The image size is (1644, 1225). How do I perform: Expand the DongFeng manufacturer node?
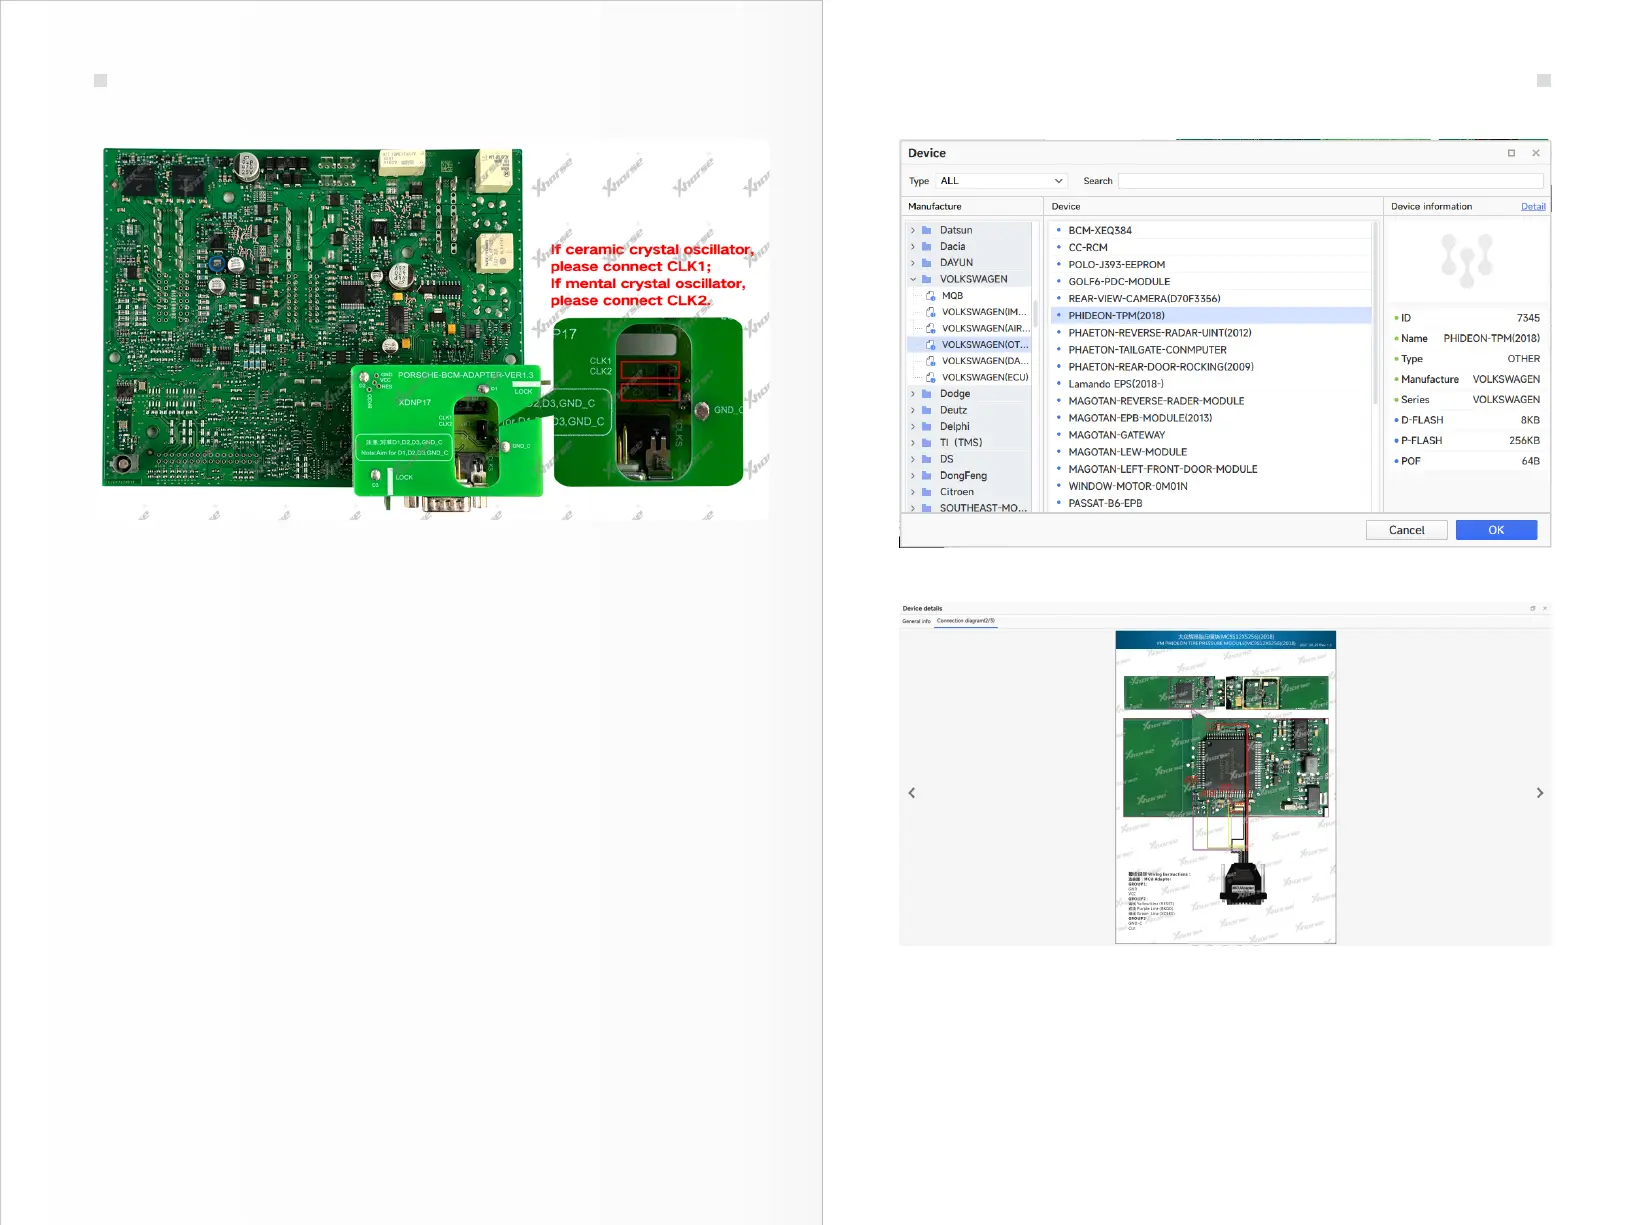pyautogui.click(x=912, y=476)
